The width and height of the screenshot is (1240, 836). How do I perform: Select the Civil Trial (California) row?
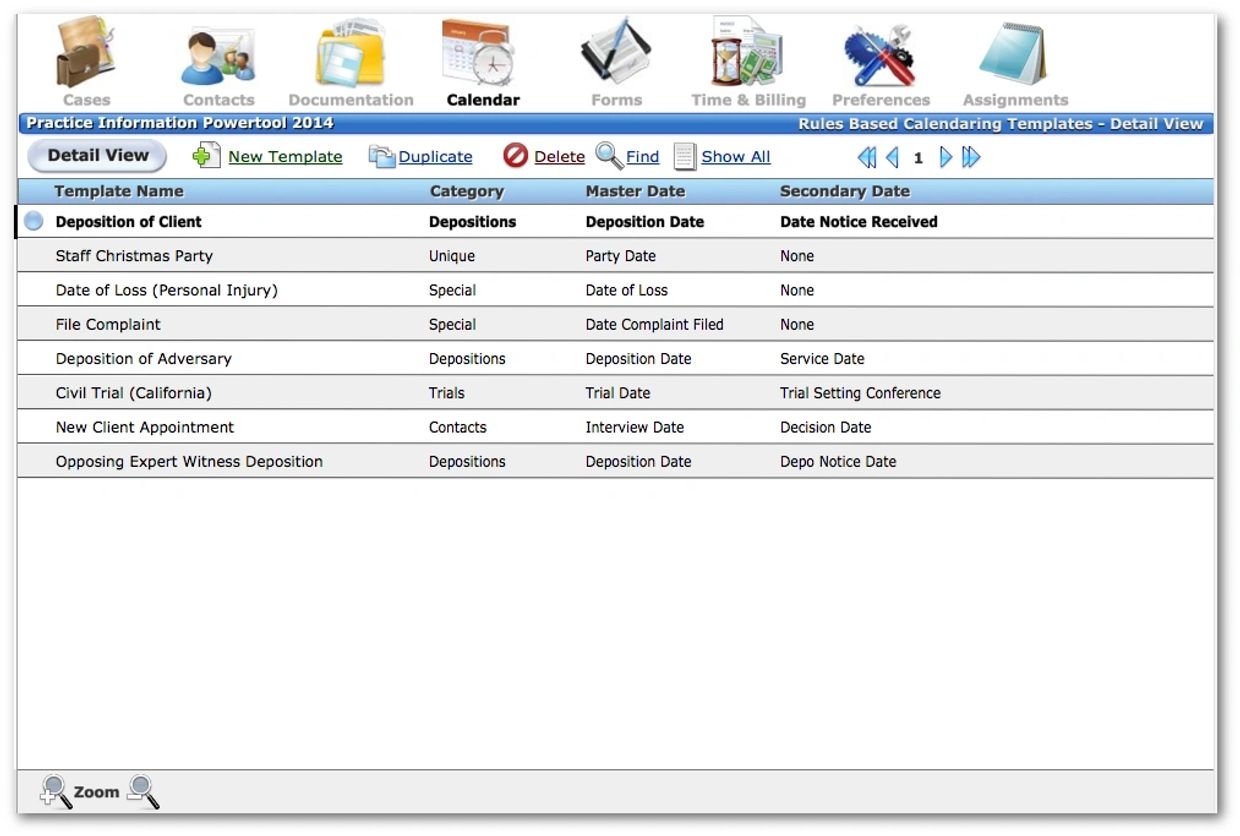[x=134, y=393]
